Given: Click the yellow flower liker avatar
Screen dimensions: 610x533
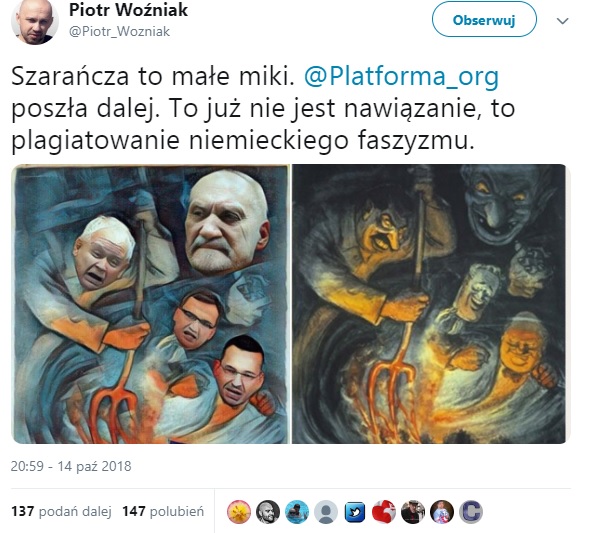Looking at the screenshot, I should [239, 512].
